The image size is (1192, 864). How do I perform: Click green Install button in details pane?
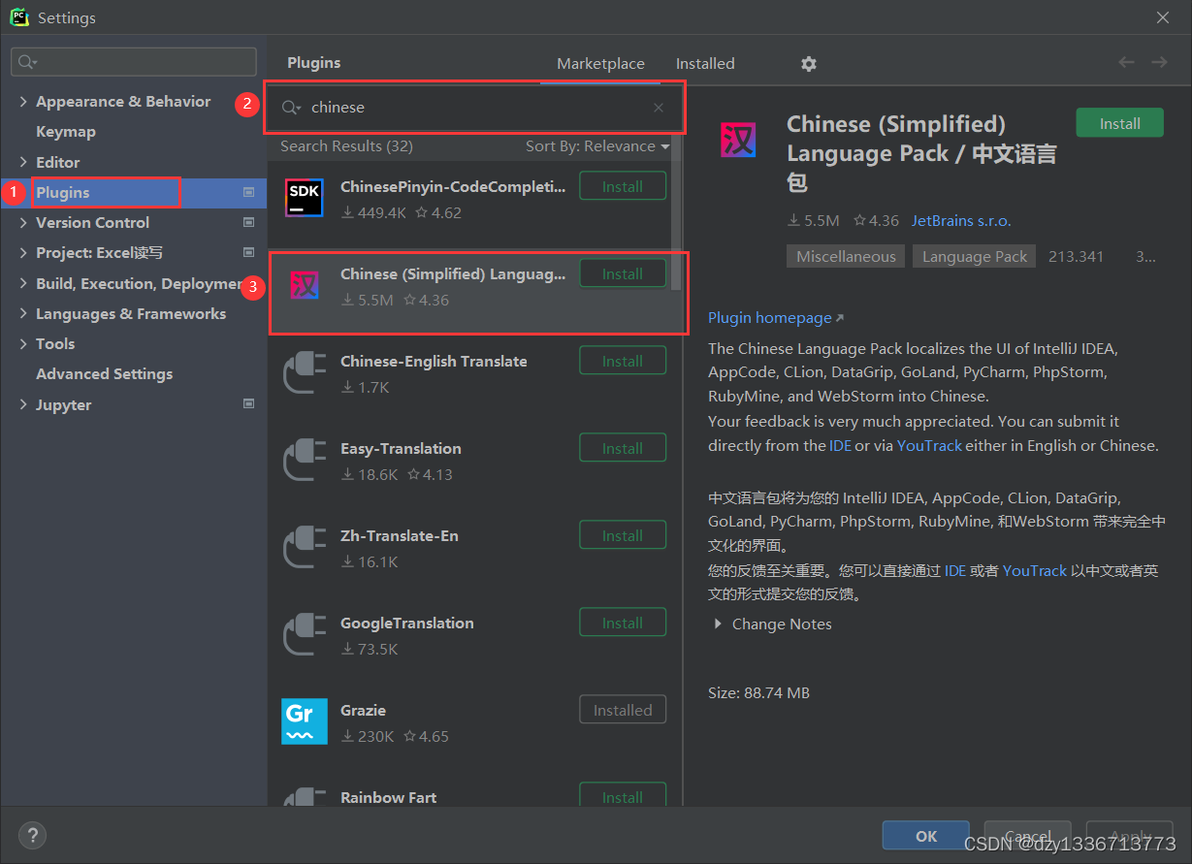[1119, 123]
